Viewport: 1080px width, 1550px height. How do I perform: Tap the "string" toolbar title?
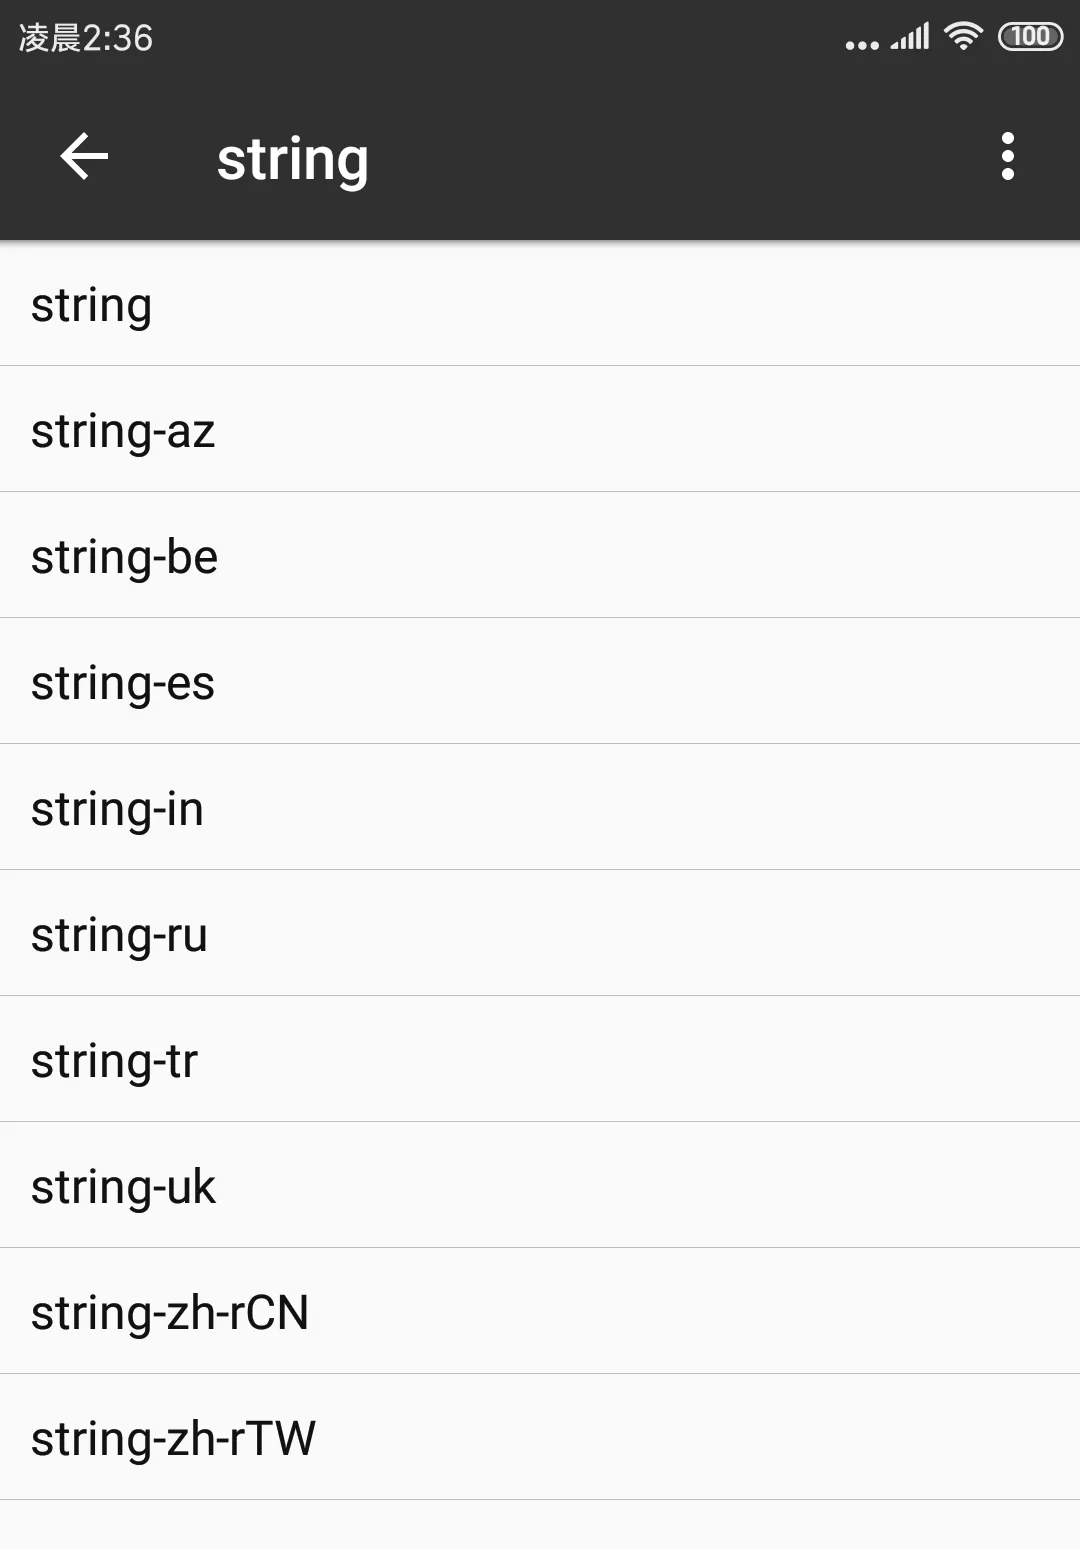point(292,159)
